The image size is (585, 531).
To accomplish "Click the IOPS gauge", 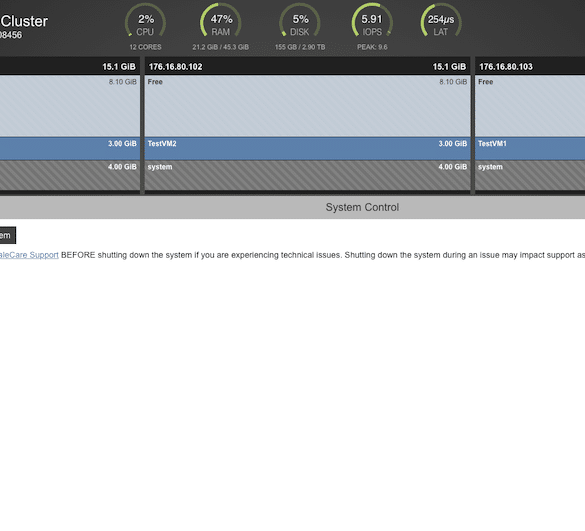I will (x=372, y=21).
